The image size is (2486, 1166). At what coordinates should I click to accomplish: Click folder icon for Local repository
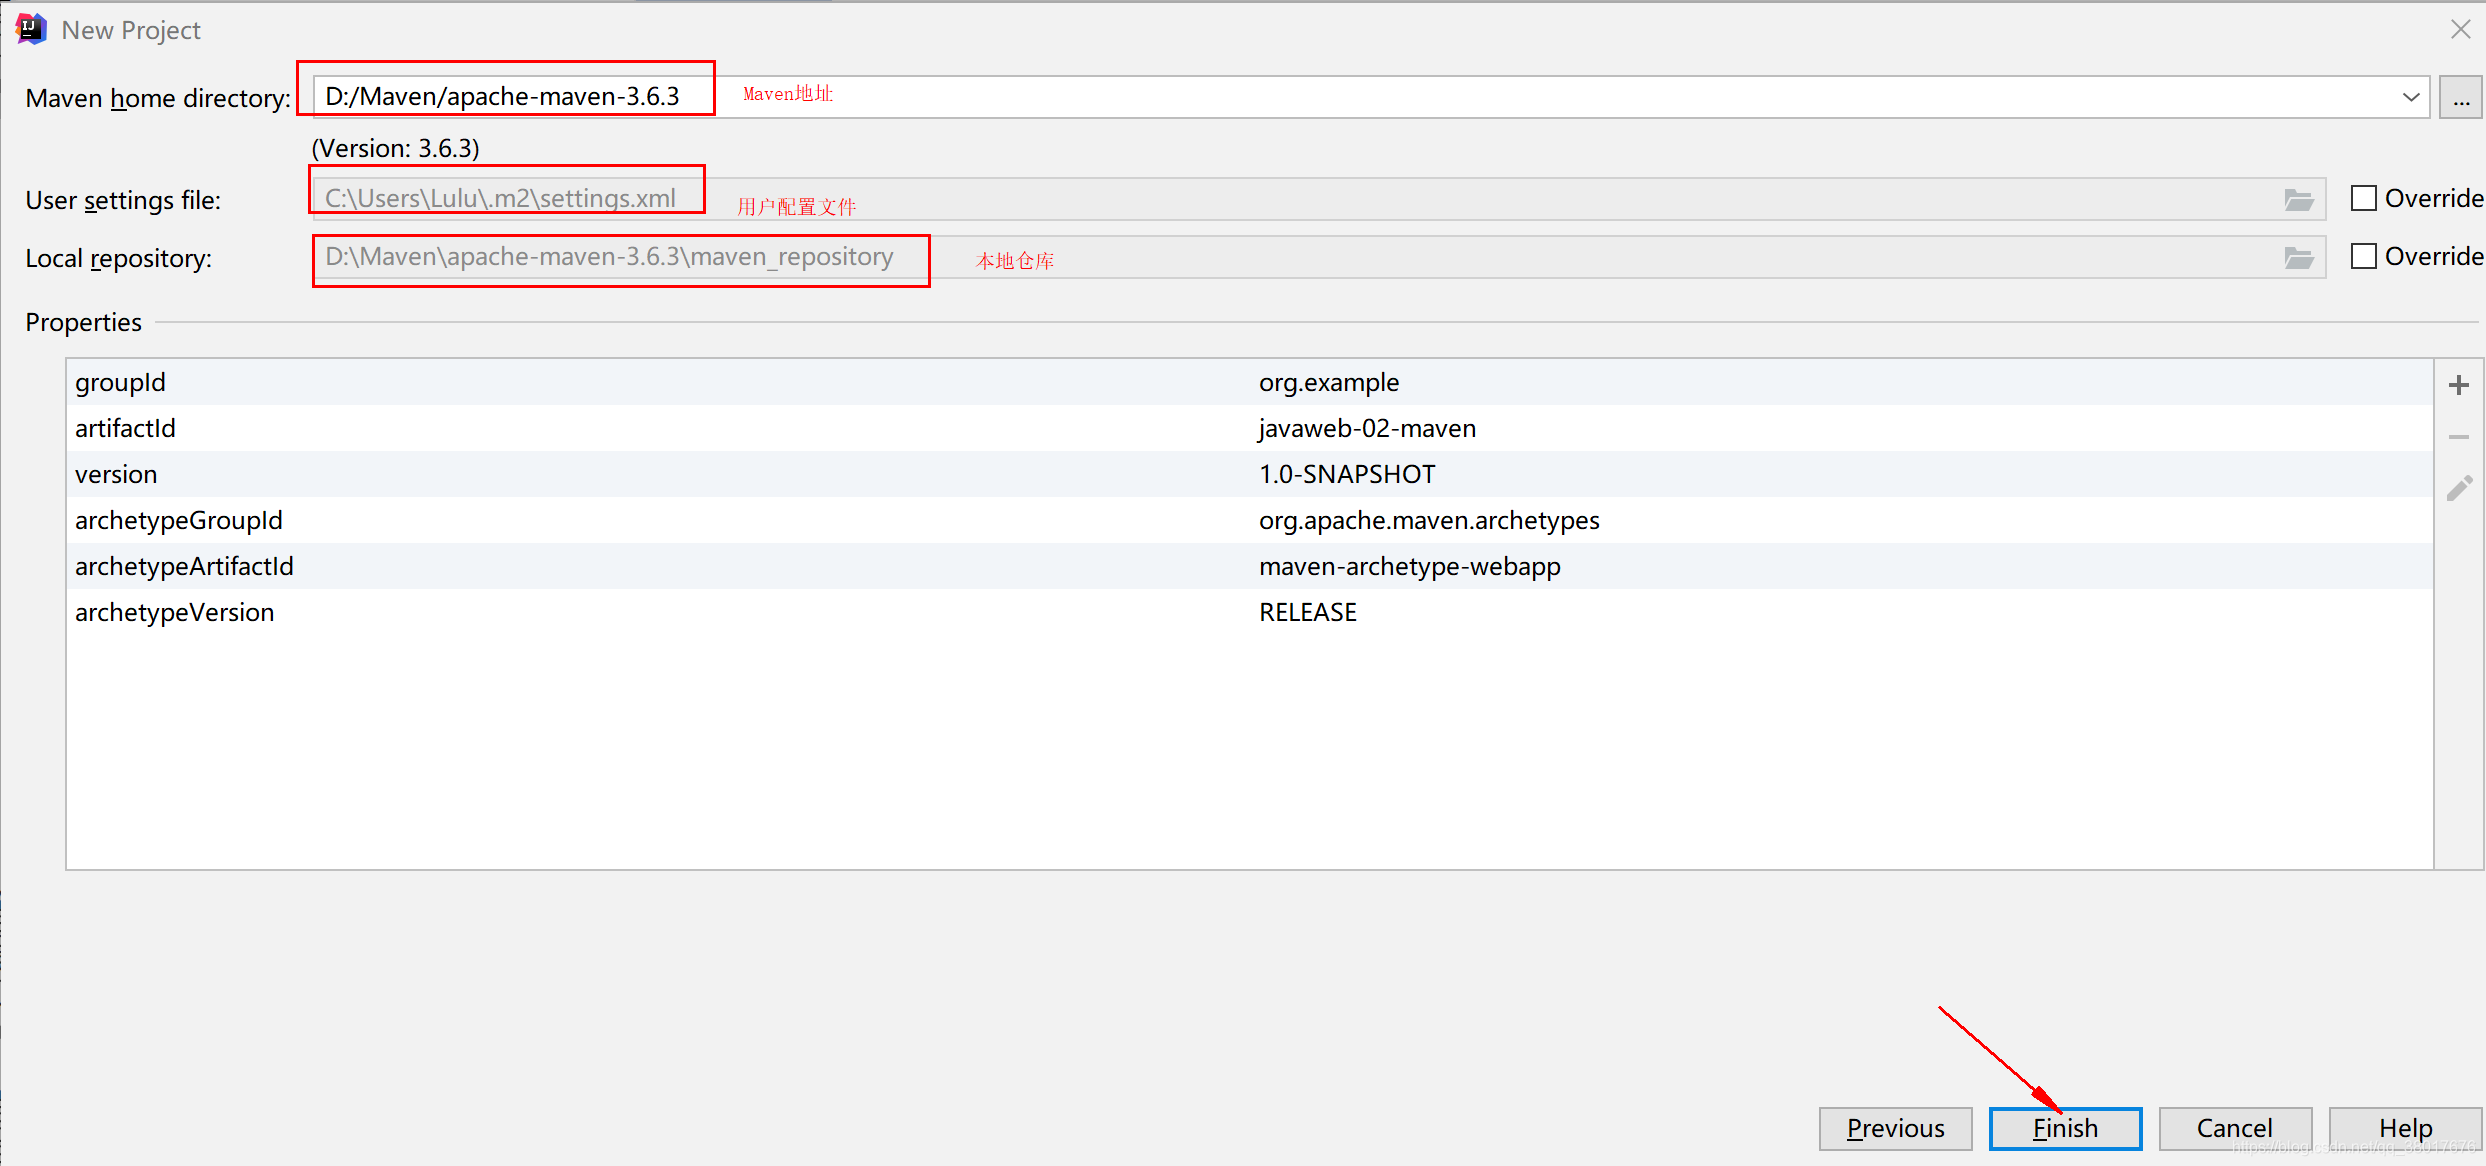[x=2299, y=258]
